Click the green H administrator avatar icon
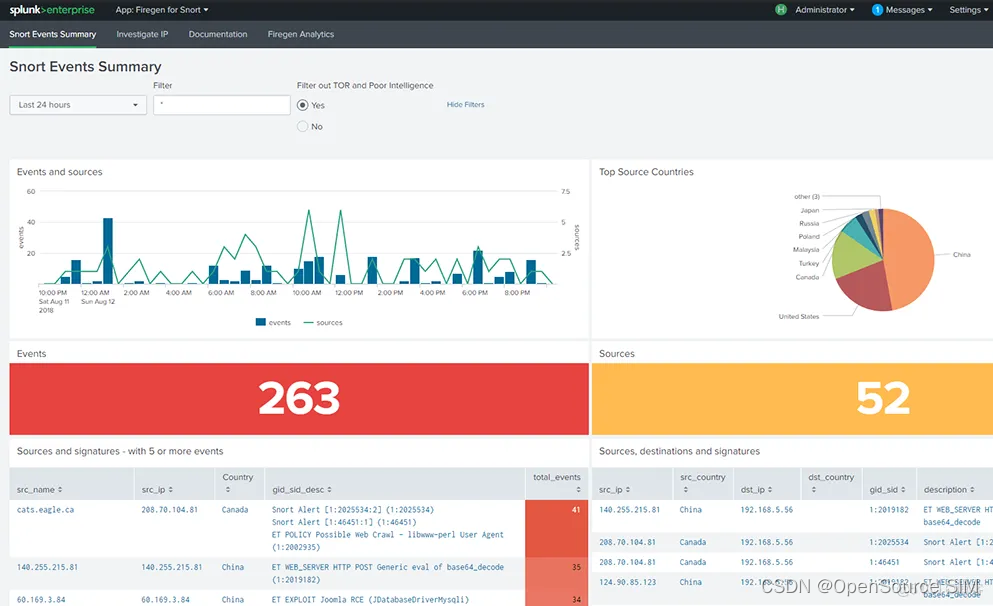This screenshot has width=993, height=606. [781, 9]
